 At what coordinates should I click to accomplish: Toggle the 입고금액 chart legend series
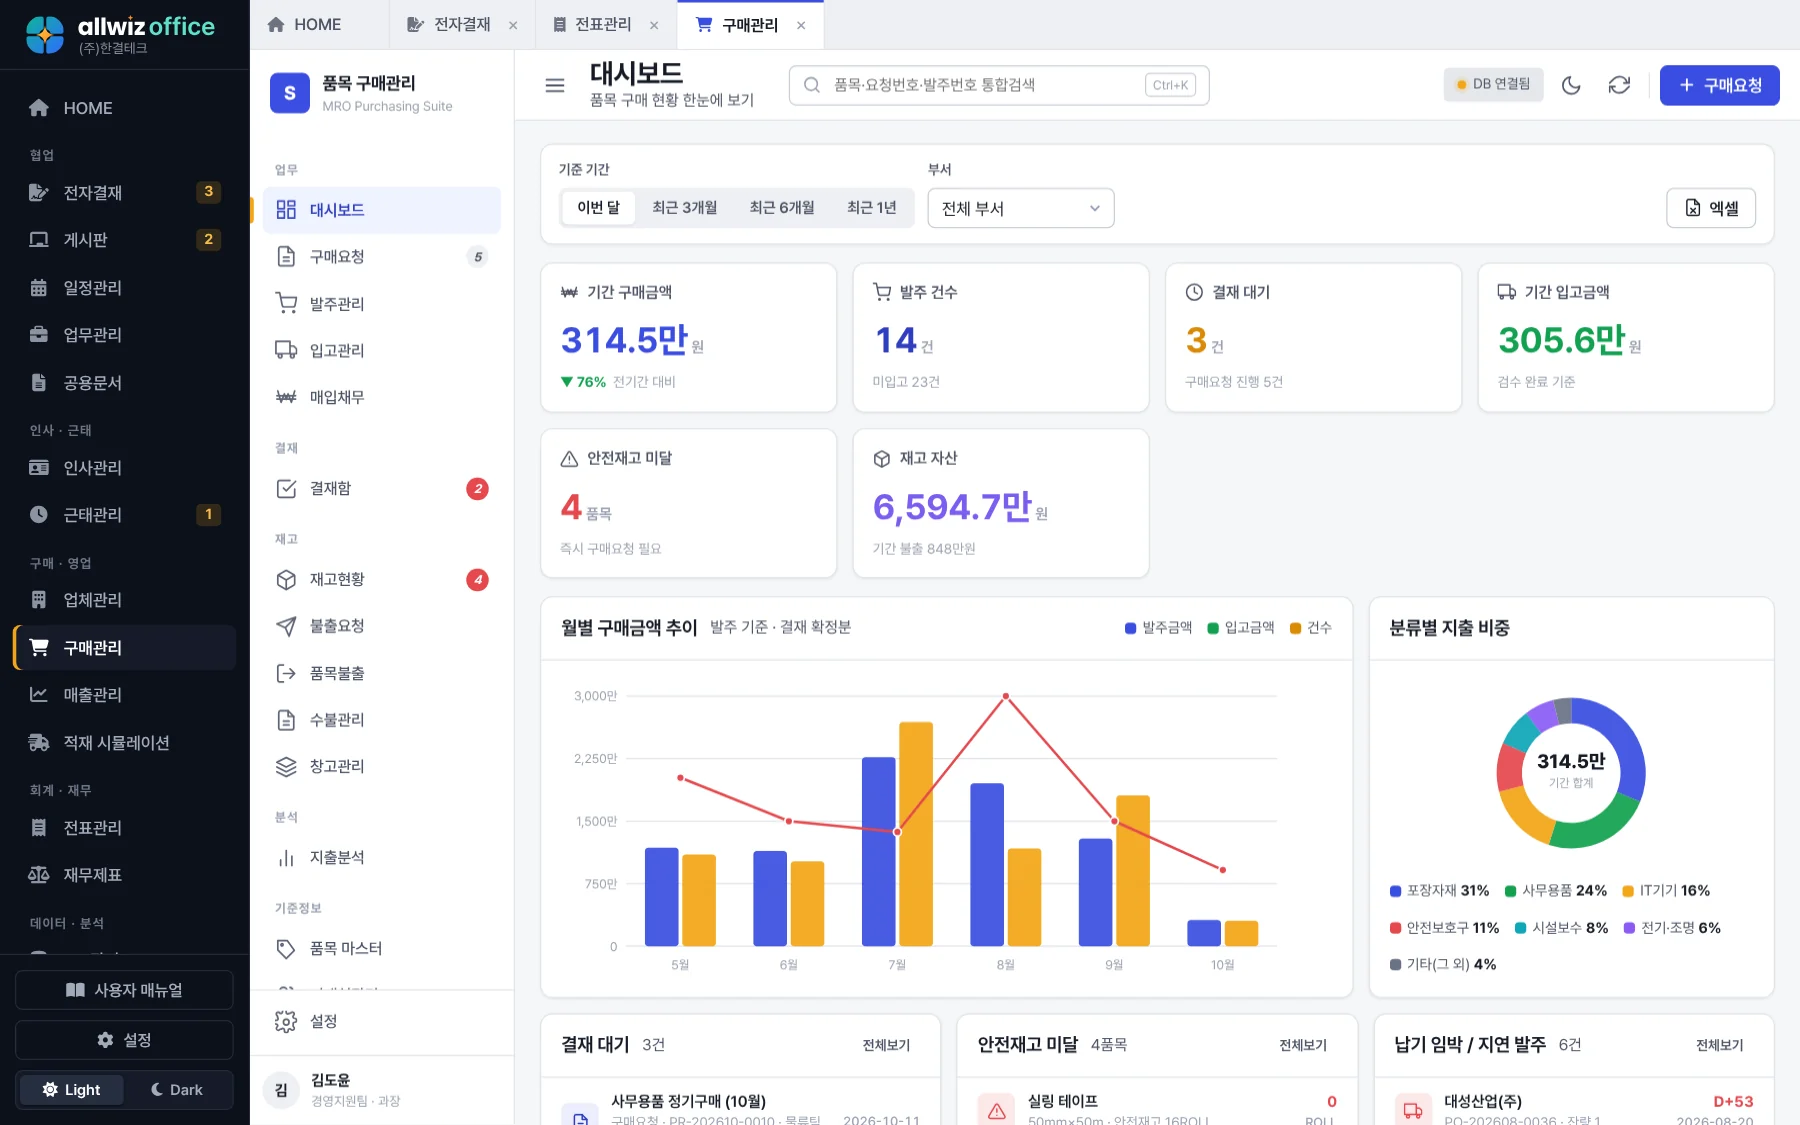click(x=1241, y=628)
